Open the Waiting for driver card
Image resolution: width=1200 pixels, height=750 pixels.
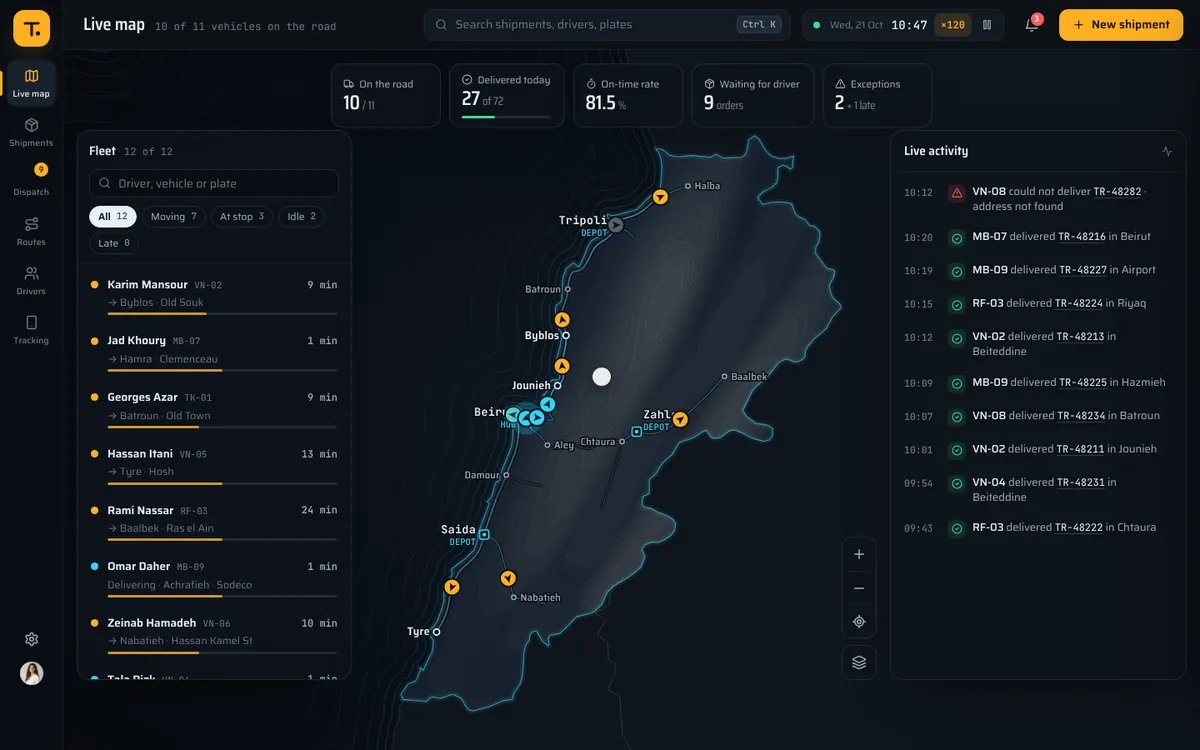752,96
